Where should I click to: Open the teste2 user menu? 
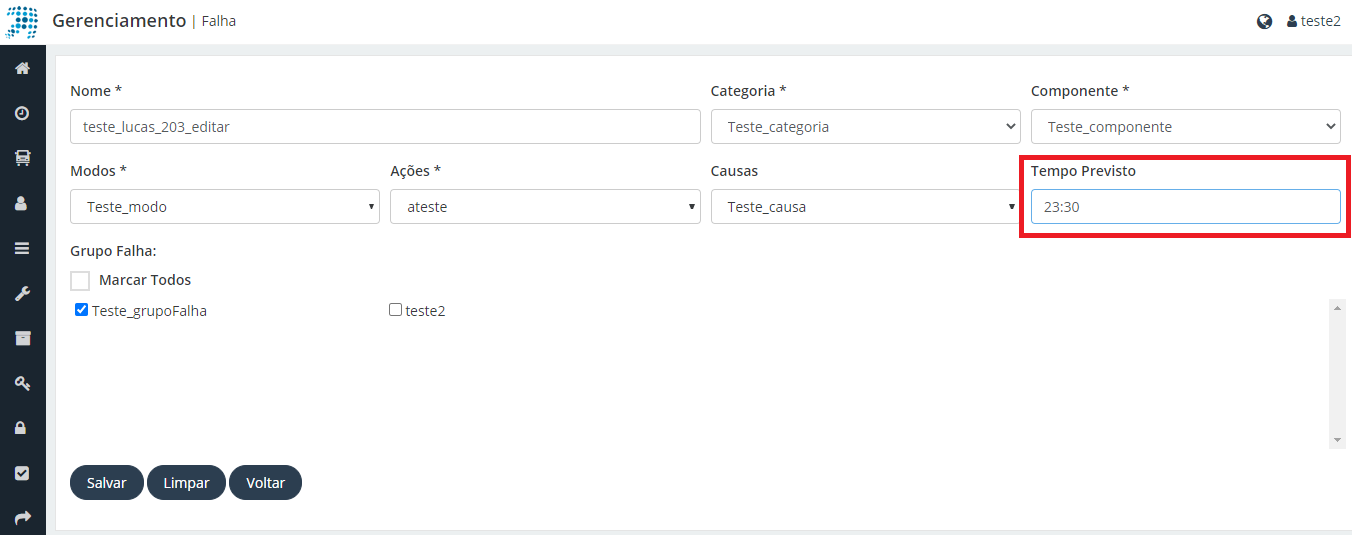click(x=1313, y=21)
